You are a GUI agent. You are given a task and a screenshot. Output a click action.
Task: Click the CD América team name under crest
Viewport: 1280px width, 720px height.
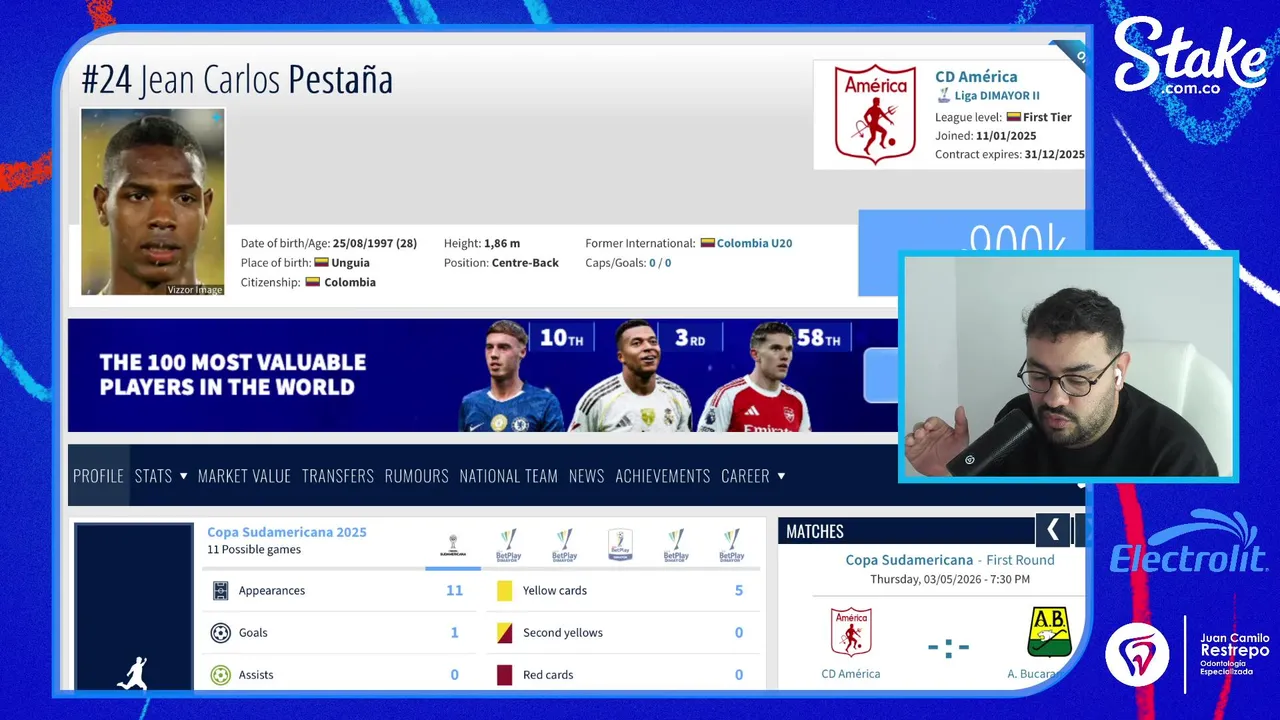(851, 674)
